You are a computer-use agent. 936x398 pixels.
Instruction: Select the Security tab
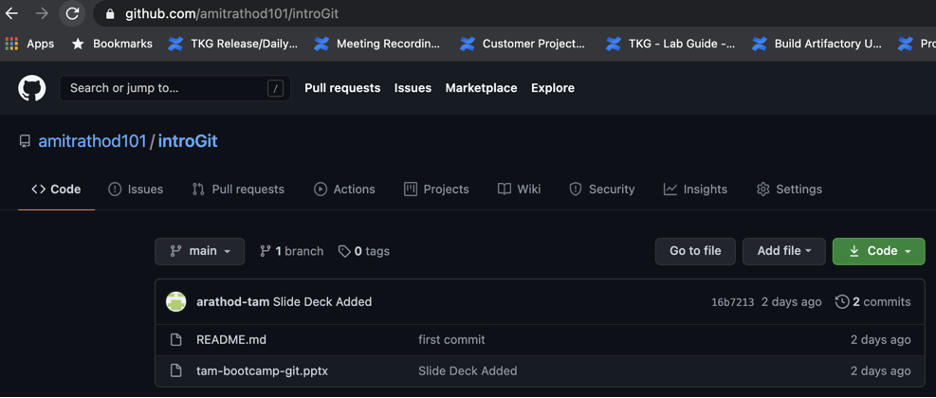point(602,189)
